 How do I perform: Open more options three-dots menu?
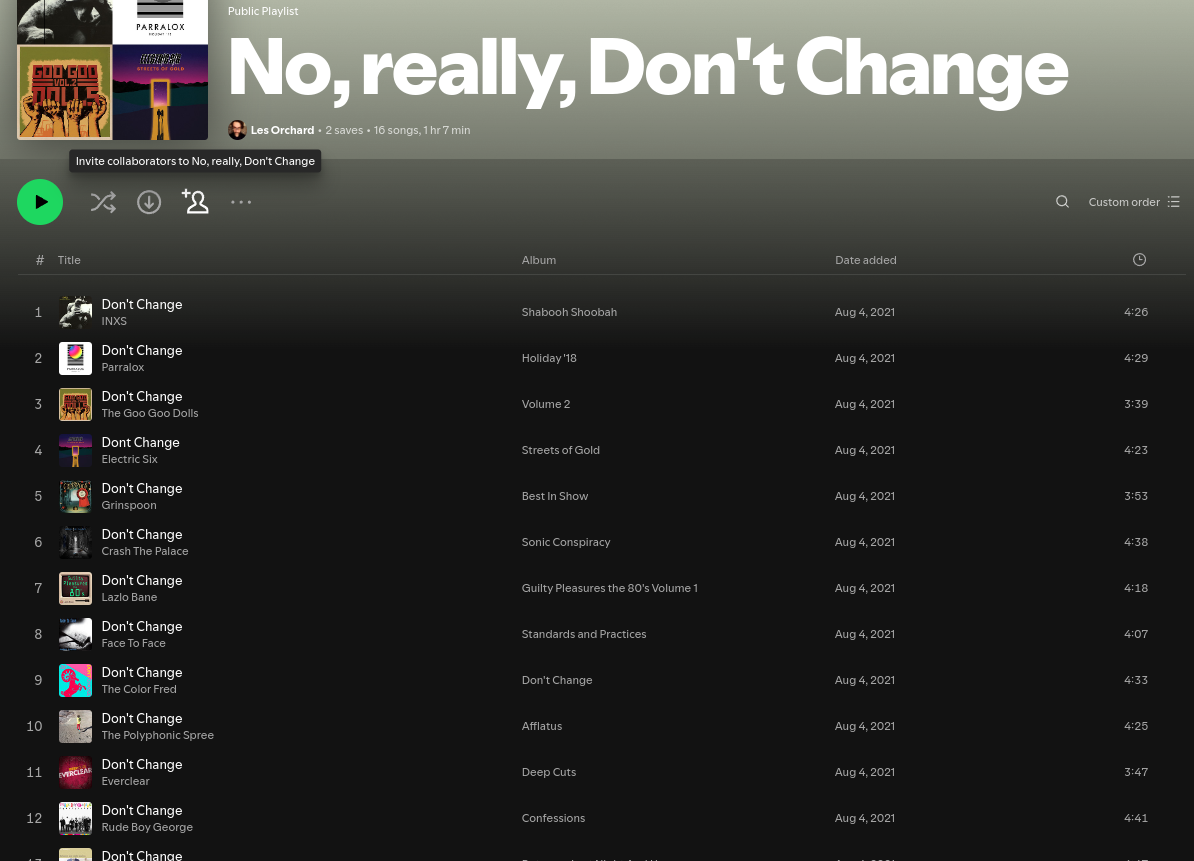coord(241,202)
